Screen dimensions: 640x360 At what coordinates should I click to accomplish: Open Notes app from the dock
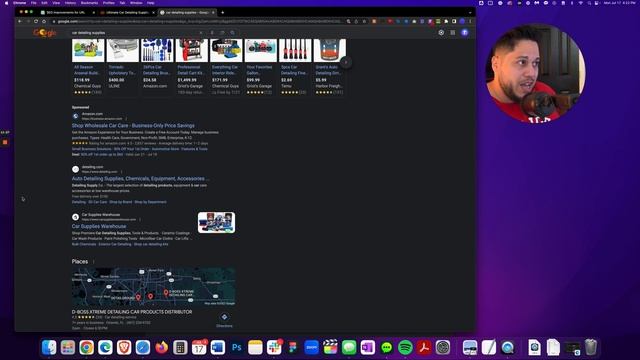point(255,347)
